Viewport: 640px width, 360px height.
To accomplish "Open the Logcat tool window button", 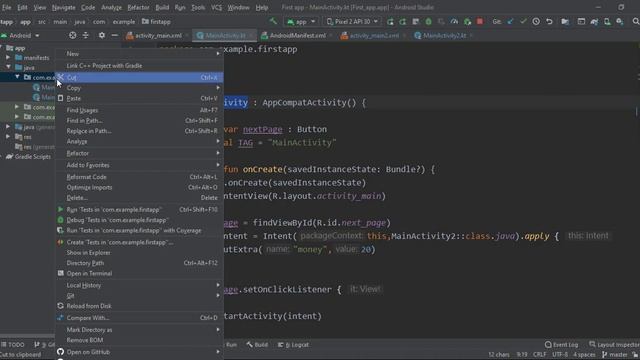I will tap(293, 345).
